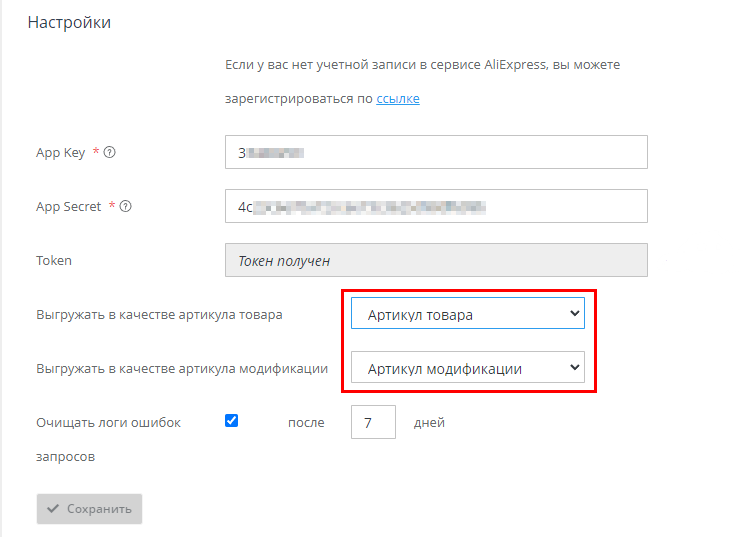Click the checkmark icon on Сохранить button
Viewport: 740px width, 537px height.
click(x=53, y=509)
